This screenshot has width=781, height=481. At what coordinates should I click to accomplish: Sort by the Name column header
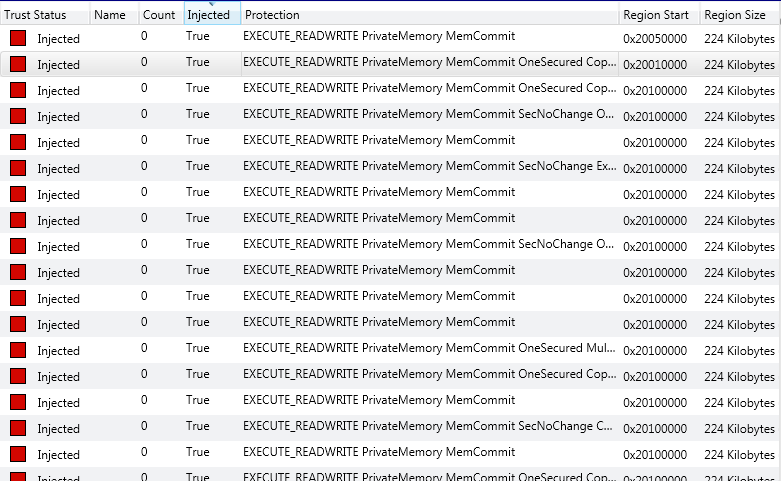pos(114,15)
